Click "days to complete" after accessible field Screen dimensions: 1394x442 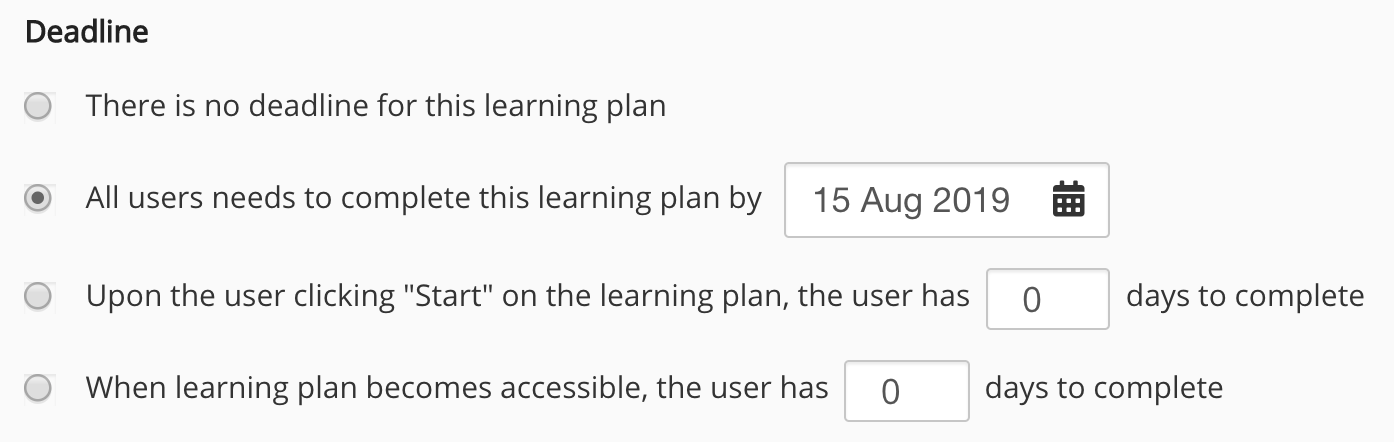(1103, 387)
